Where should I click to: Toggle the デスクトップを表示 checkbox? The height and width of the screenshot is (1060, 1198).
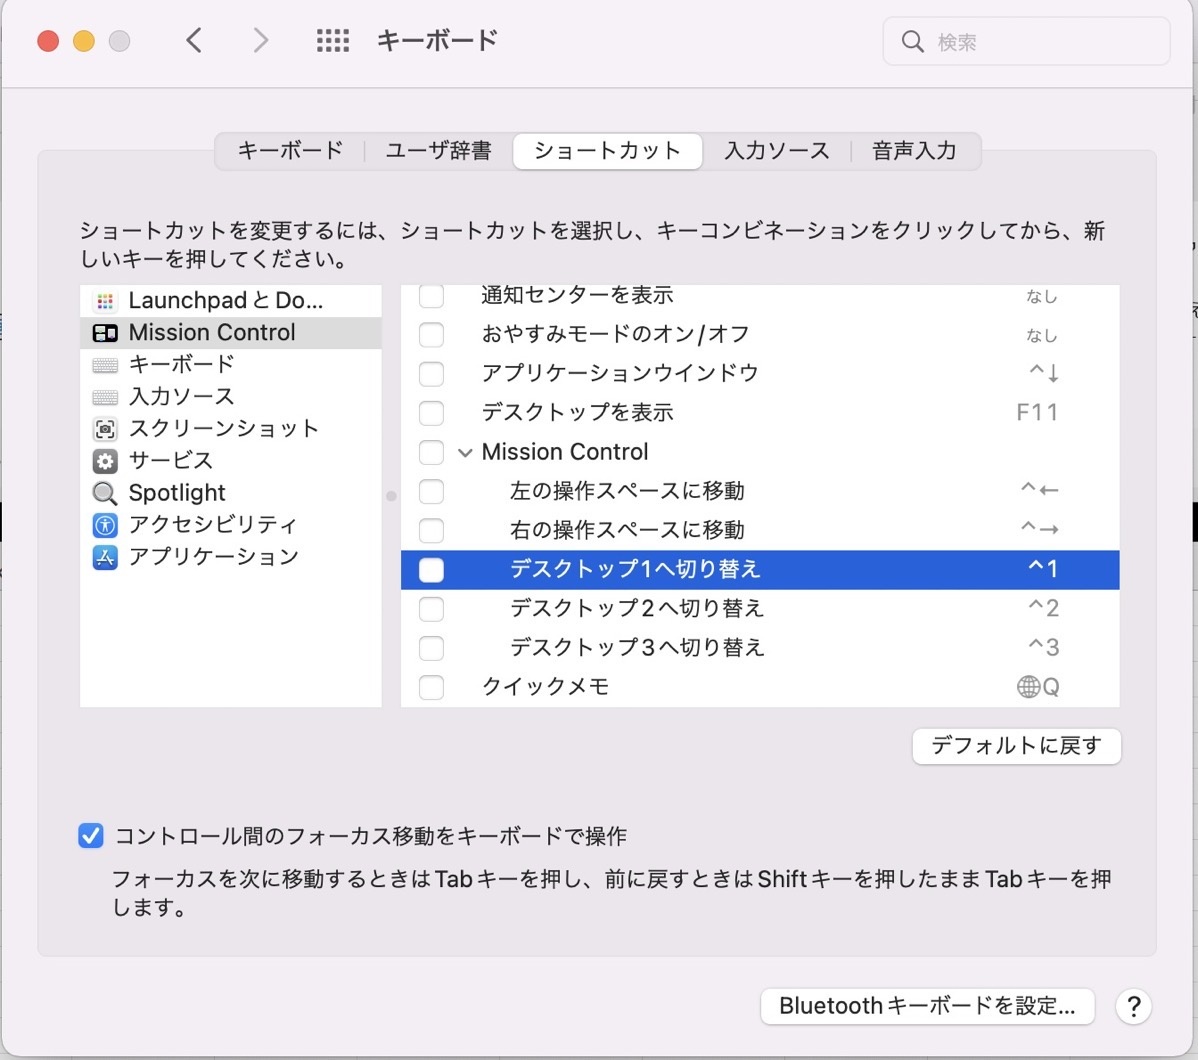tap(431, 413)
